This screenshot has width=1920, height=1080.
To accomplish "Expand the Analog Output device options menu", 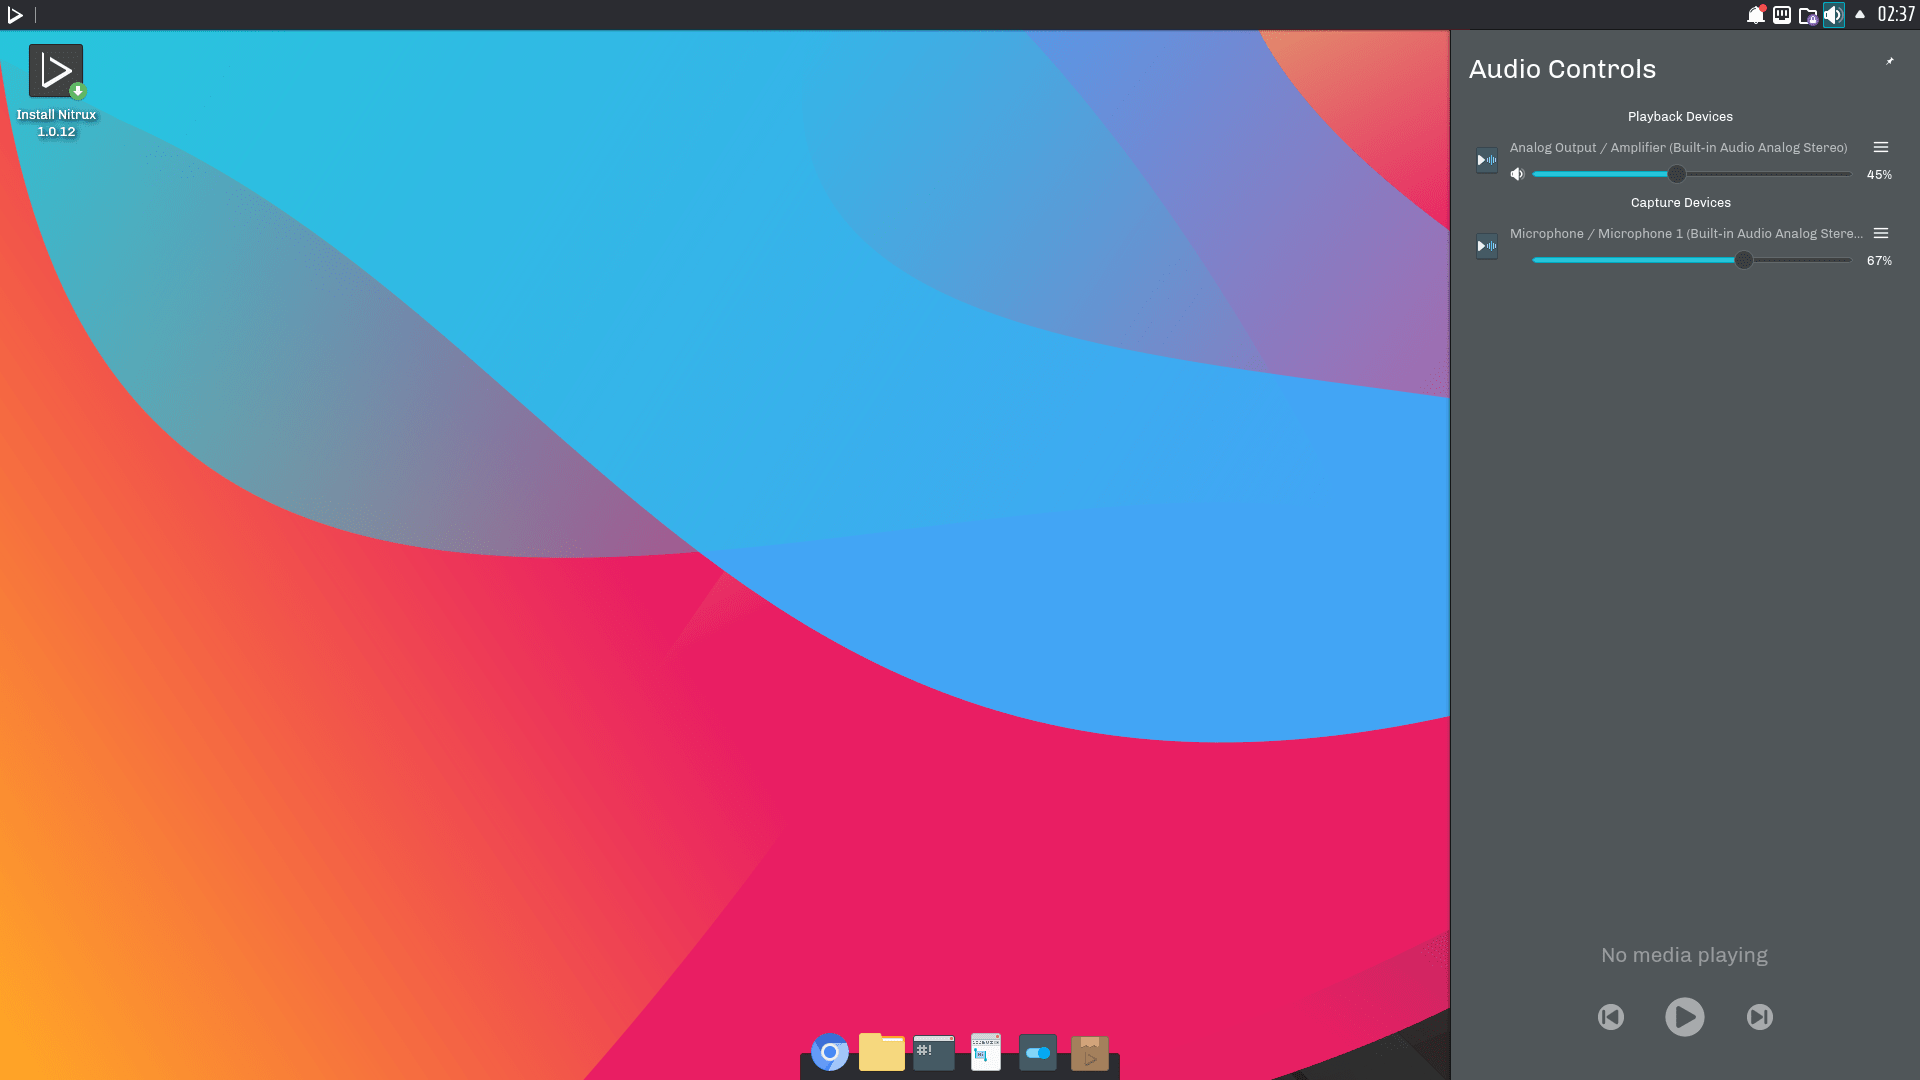I will [1880, 147].
